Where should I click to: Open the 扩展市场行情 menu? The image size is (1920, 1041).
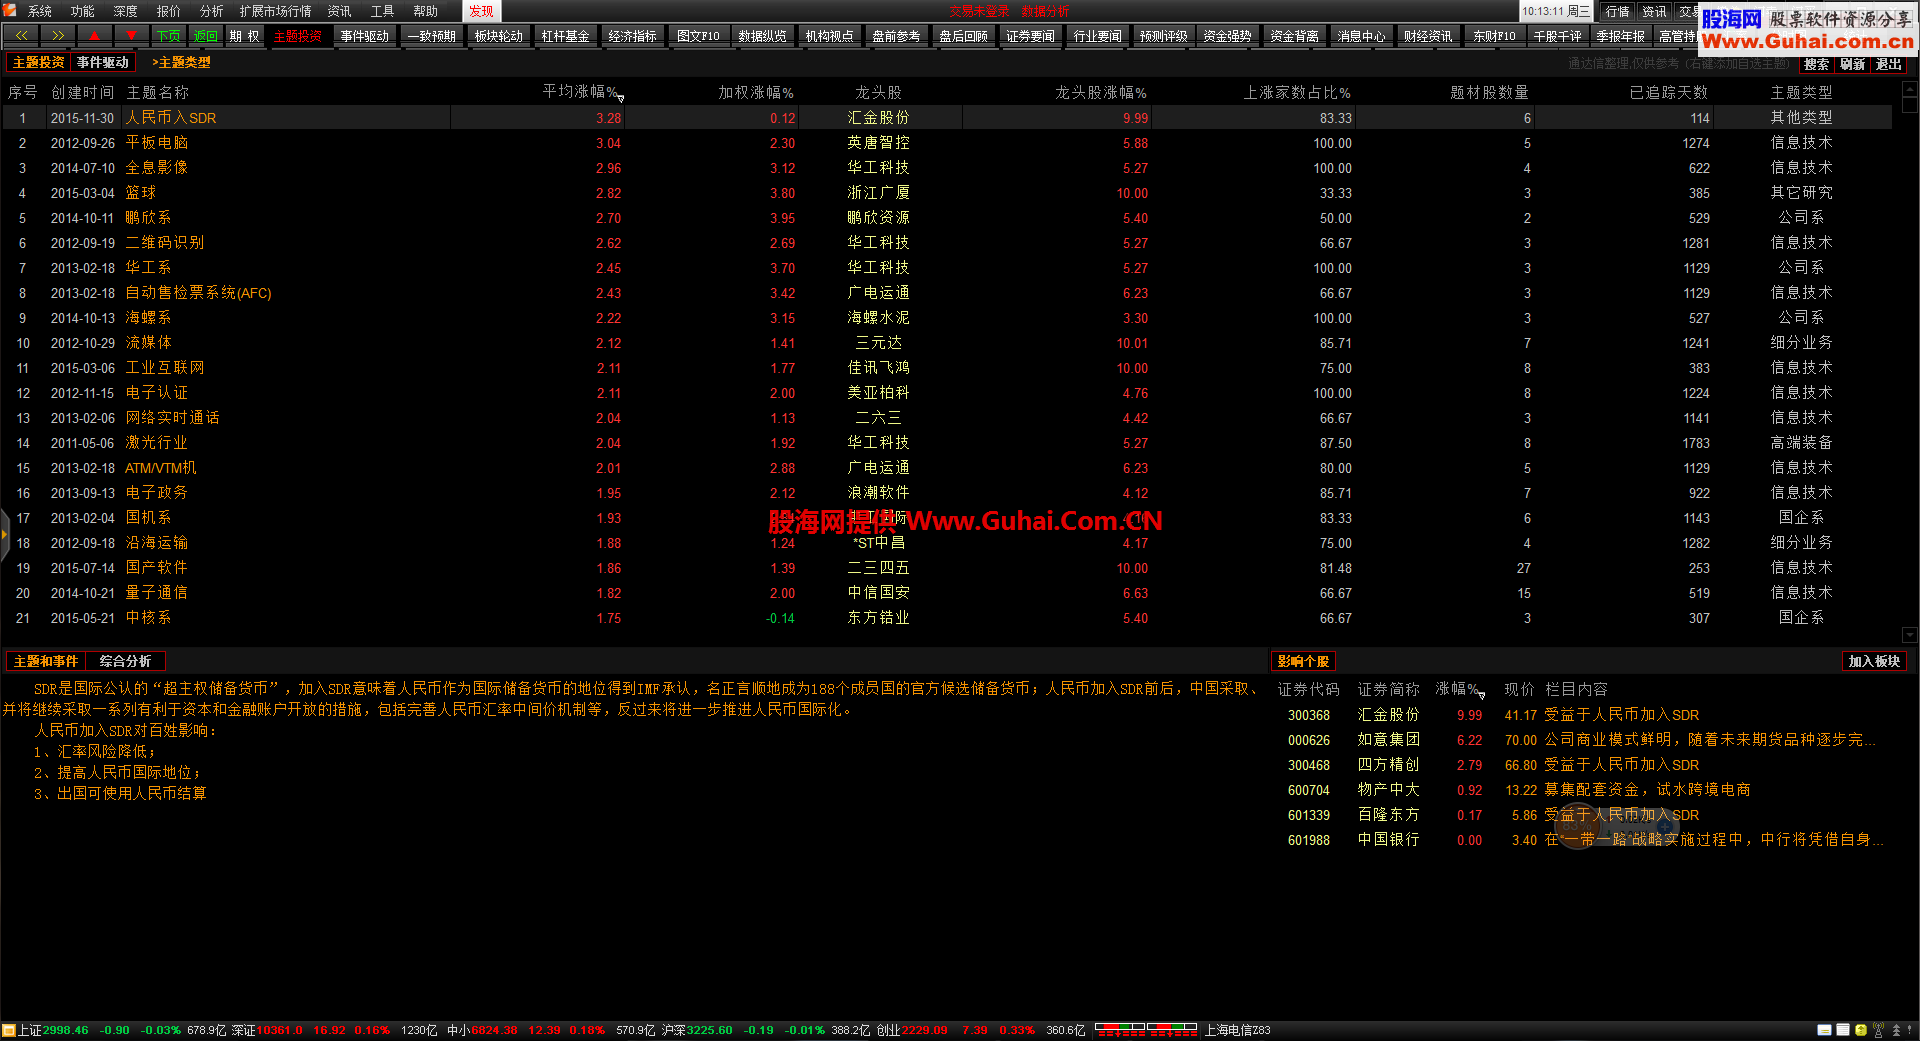pyautogui.click(x=275, y=11)
